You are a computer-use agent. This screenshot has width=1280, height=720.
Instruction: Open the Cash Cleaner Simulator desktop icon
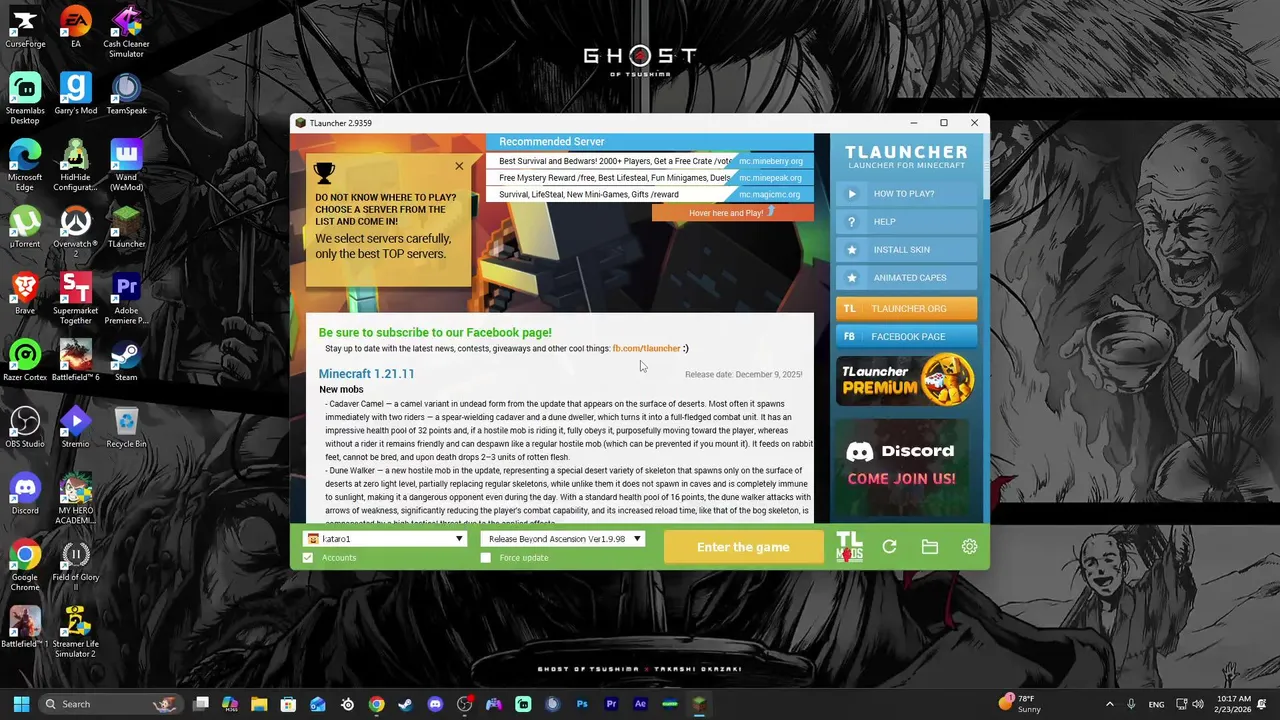(126, 32)
